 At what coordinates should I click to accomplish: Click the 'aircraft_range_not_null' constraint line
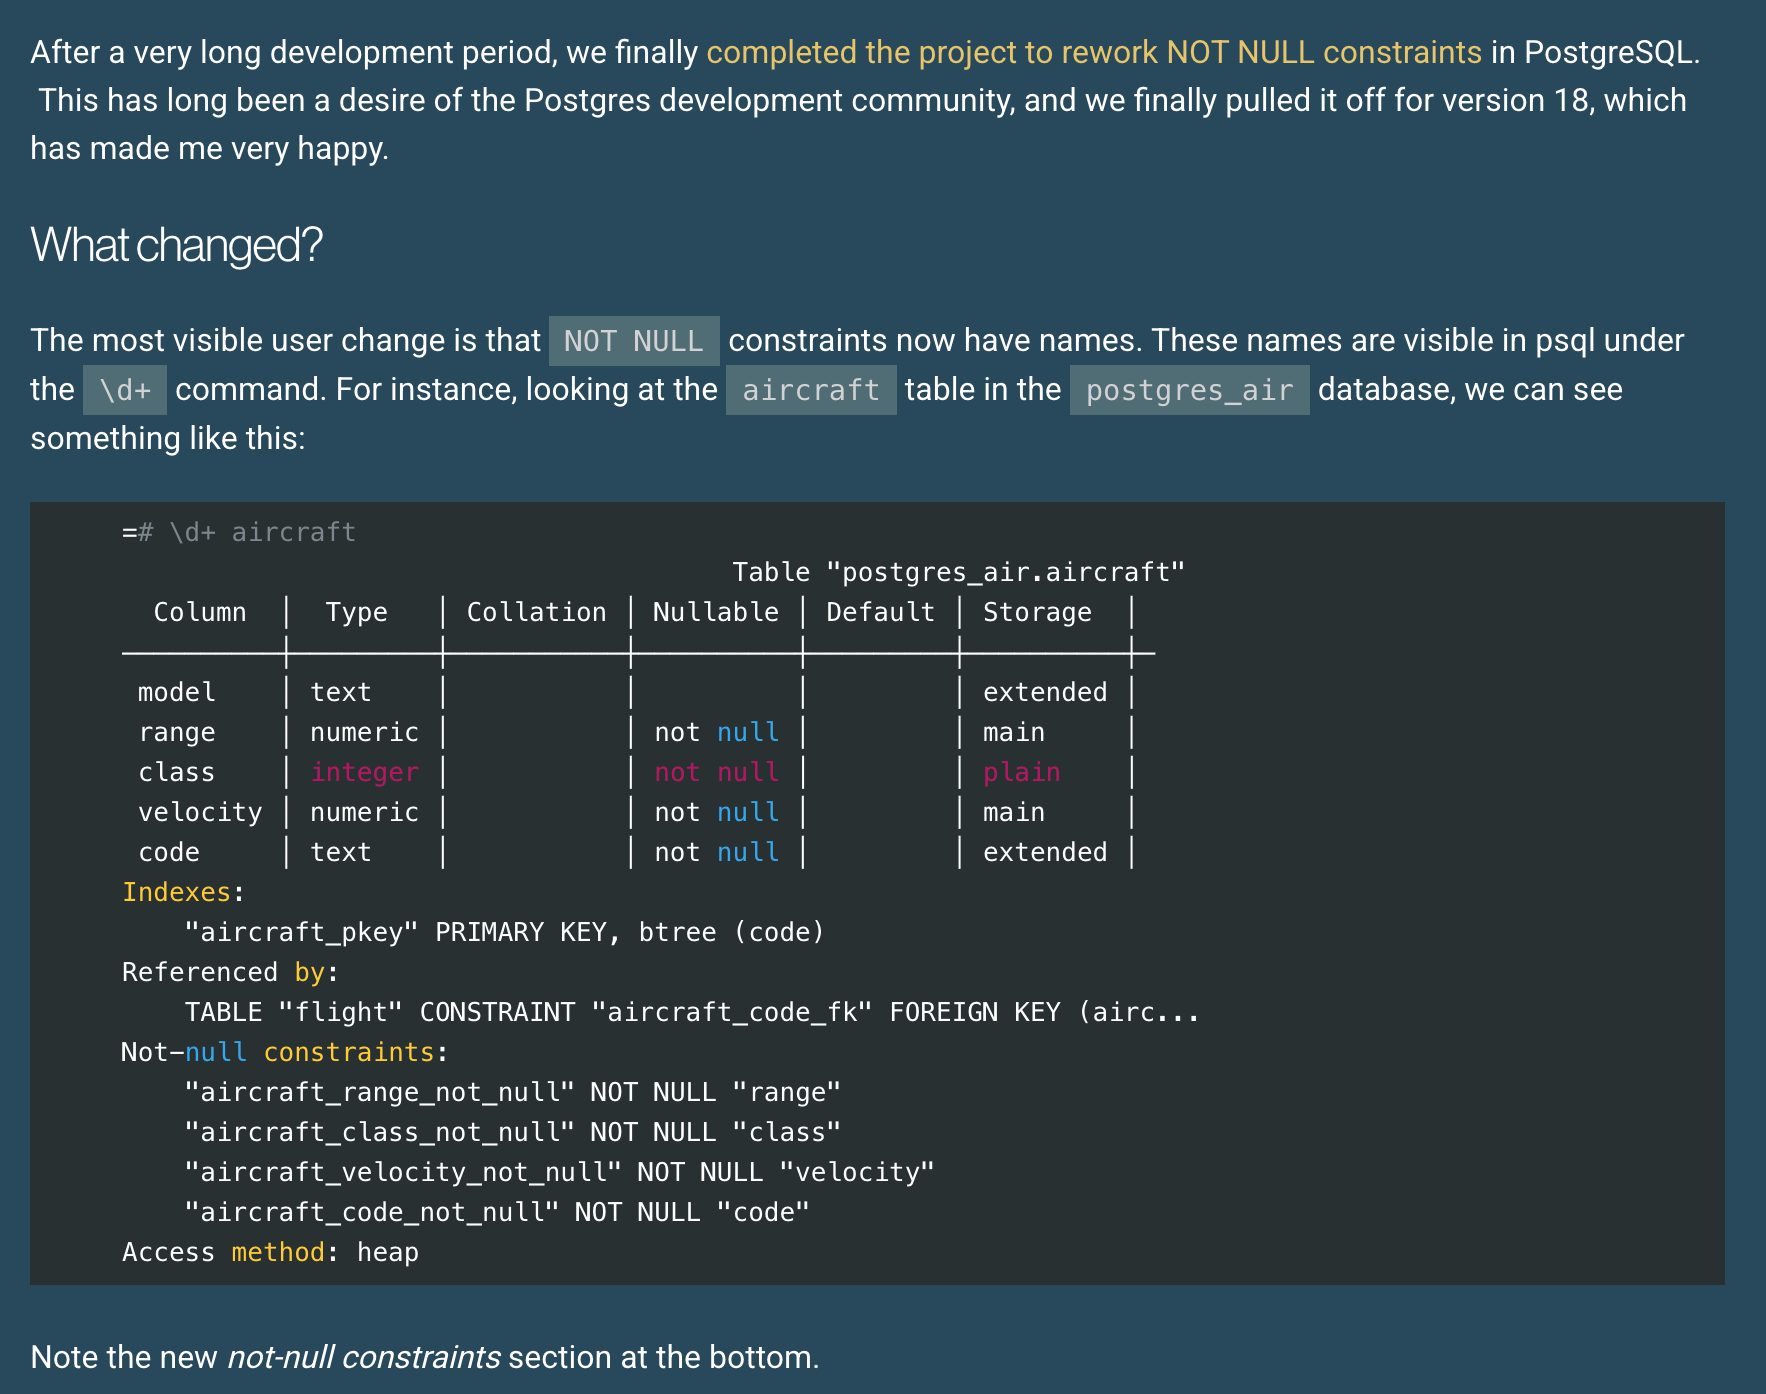[513, 1092]
